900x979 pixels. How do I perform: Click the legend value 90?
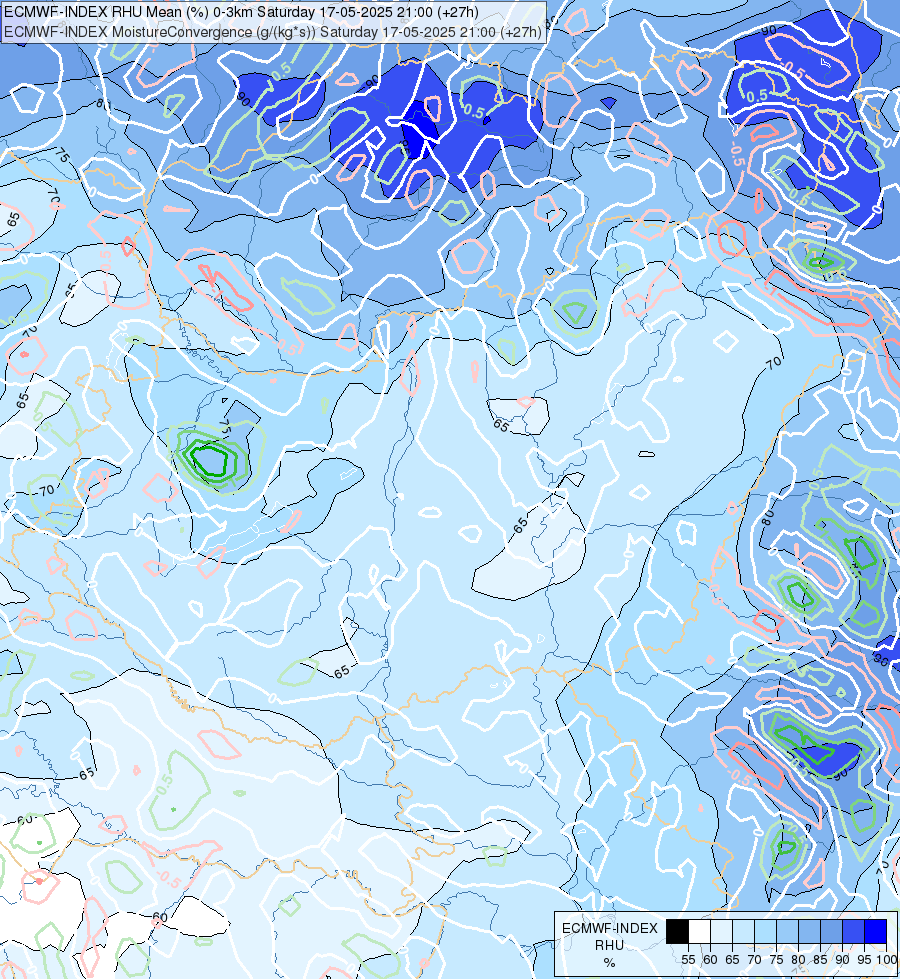[843, 960]
